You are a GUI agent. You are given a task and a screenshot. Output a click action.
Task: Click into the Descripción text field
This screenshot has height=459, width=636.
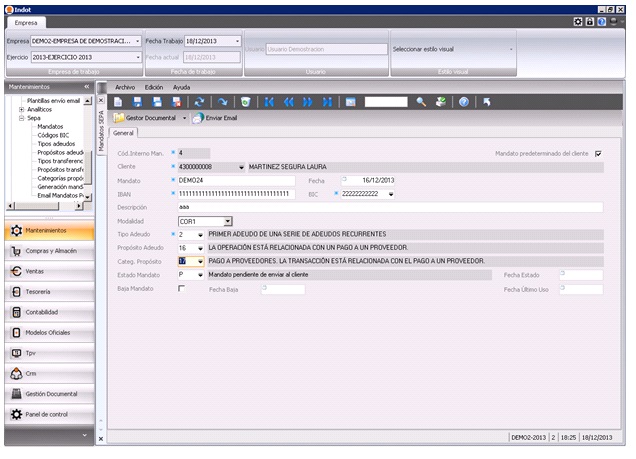point(388,207)
